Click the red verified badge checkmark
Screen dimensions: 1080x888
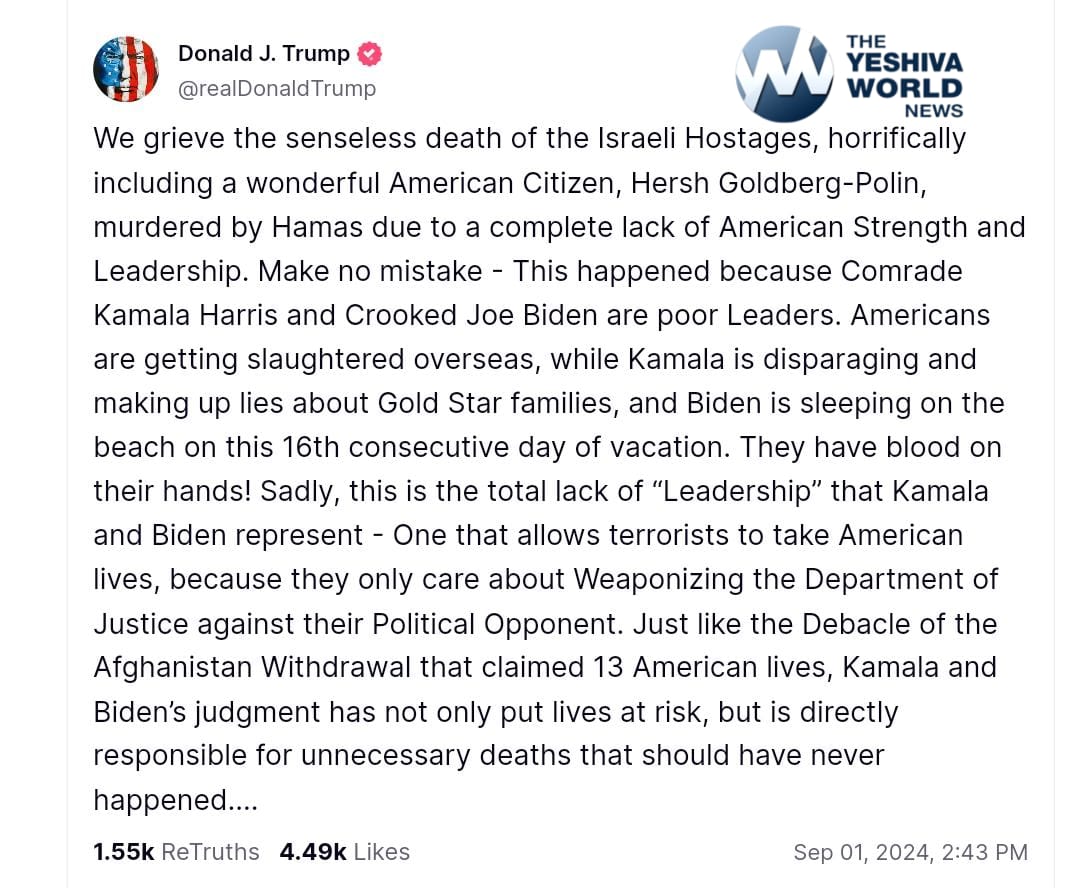coord(370,54)
